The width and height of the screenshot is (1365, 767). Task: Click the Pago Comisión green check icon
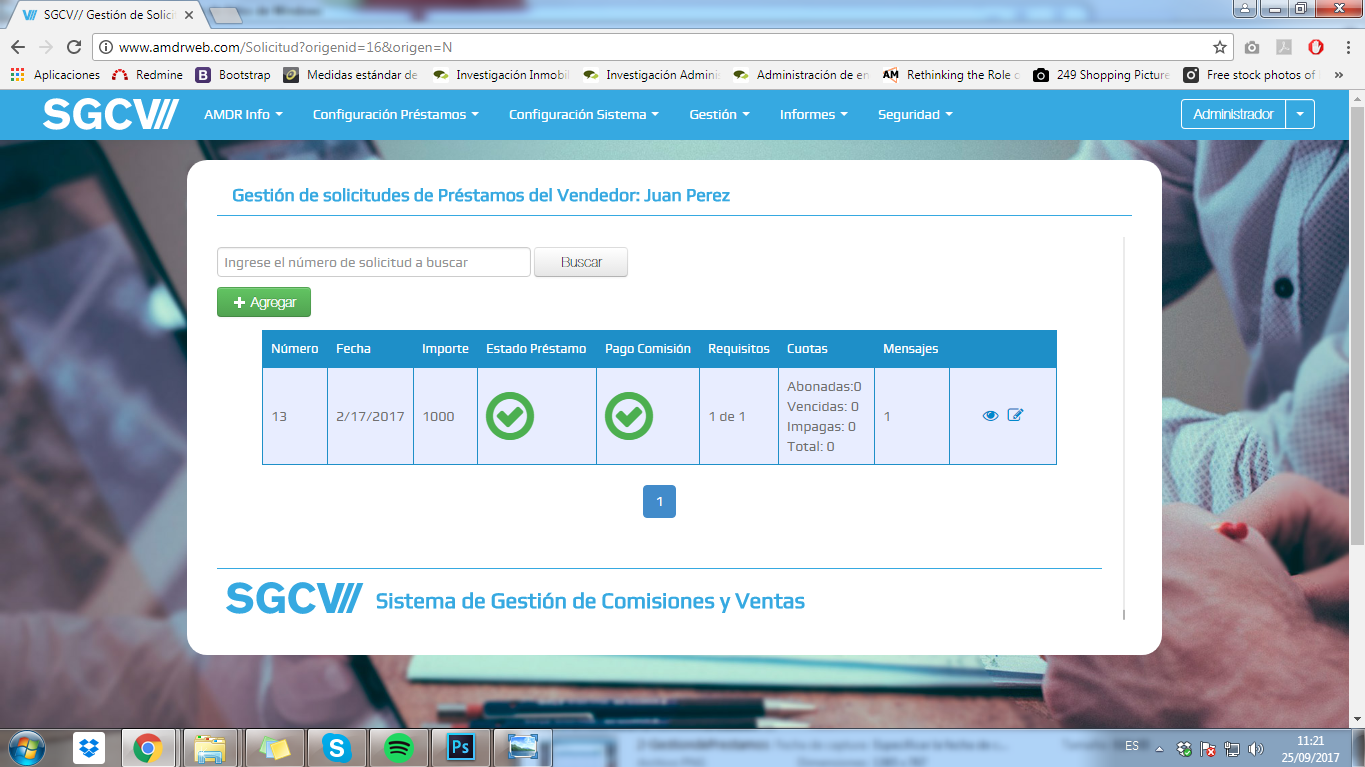(629, 416)
